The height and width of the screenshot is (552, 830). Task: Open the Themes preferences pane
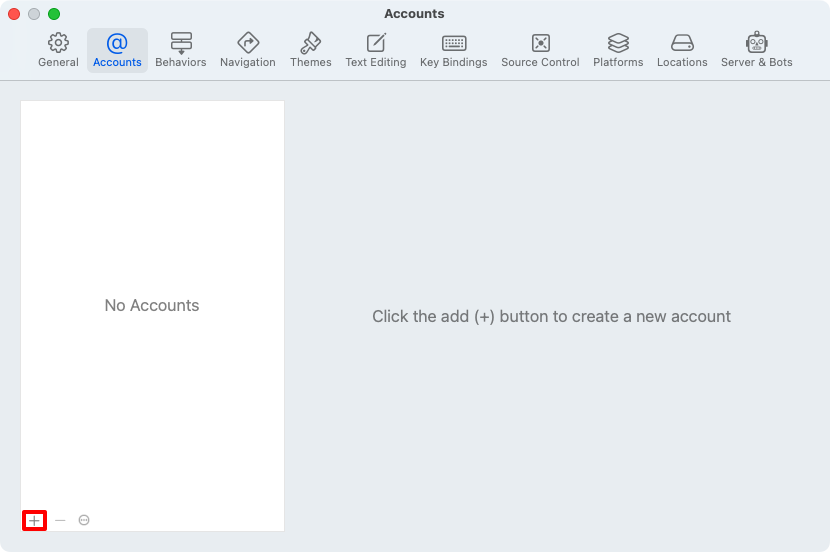point(311,50)
